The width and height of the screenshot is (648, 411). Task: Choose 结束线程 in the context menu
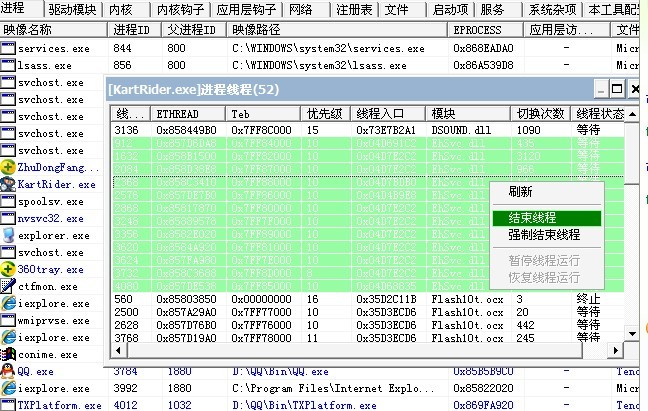click(532, 217)
